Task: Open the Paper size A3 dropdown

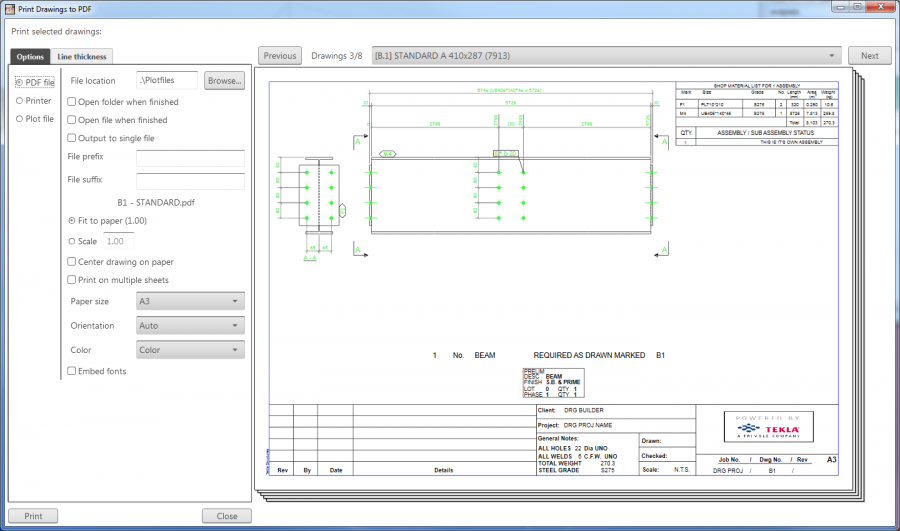Action: point(190,301)
